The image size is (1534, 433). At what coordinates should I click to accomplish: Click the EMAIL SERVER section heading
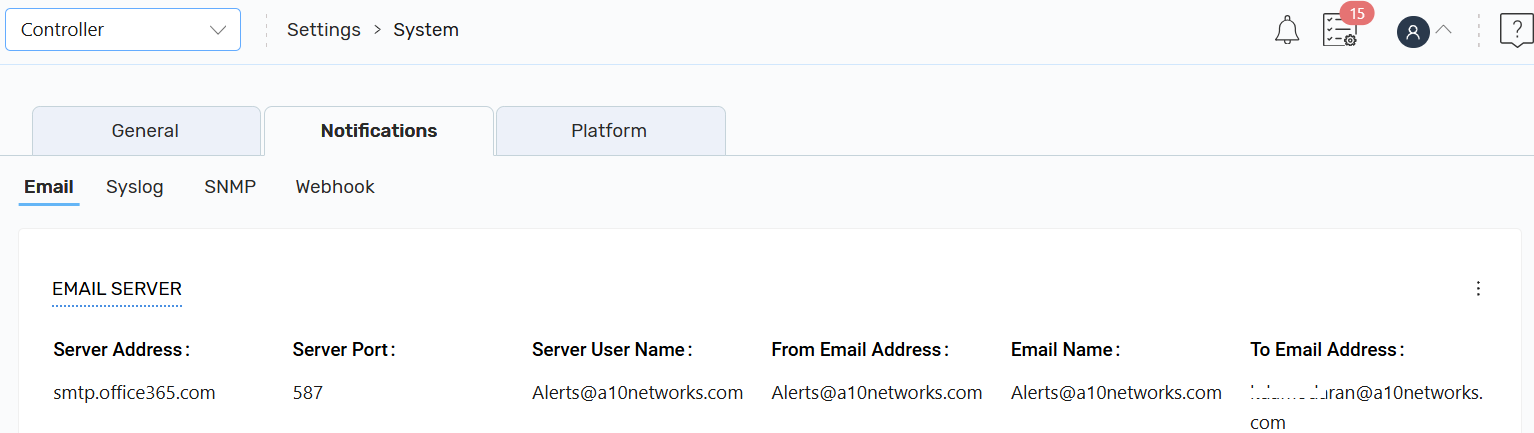[x=117, y=289]
